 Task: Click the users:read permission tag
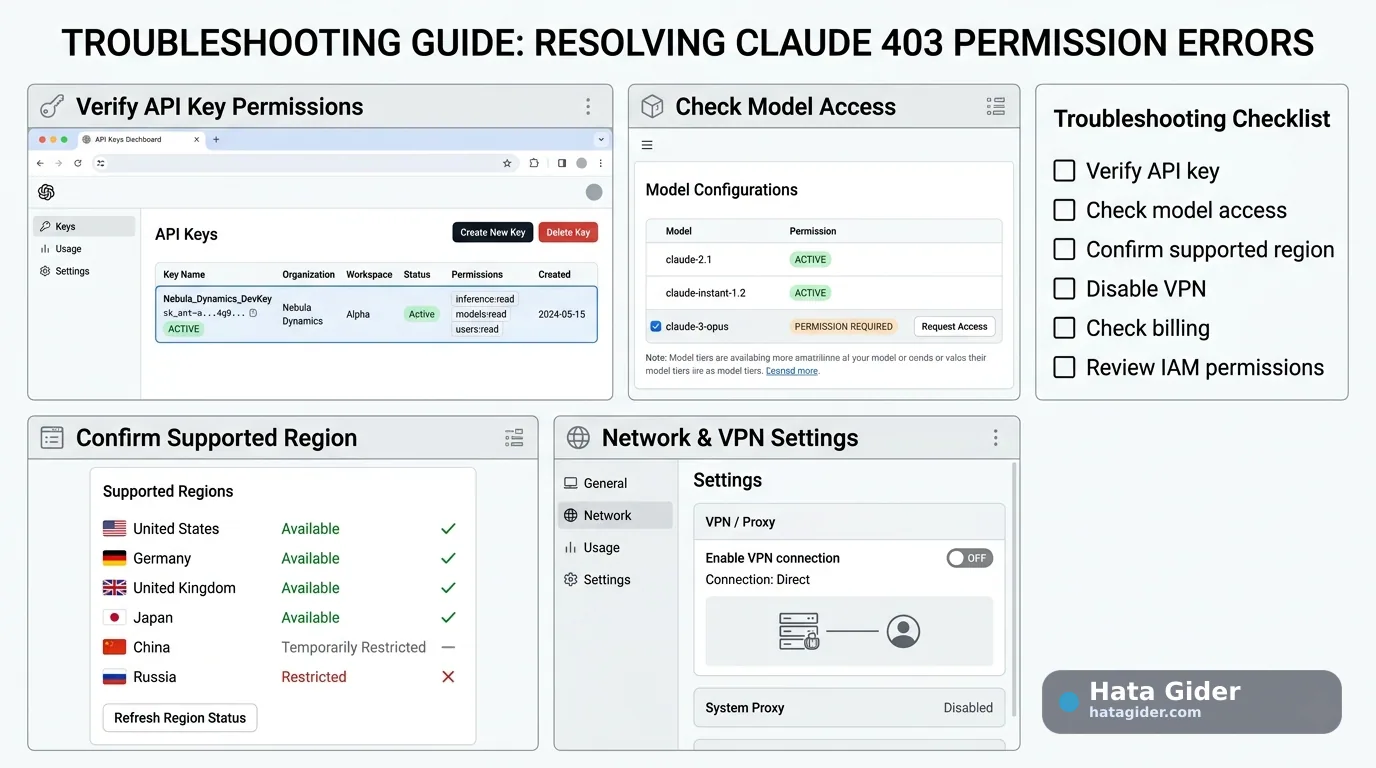click(x=477, y=329)
